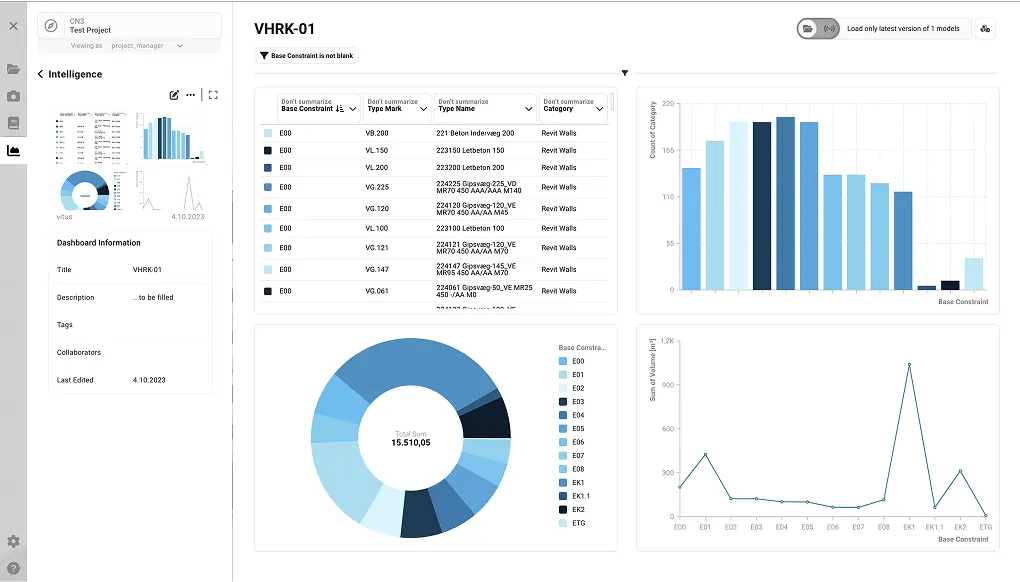
Task: Click the compass project icon
Action: [51, 26]
